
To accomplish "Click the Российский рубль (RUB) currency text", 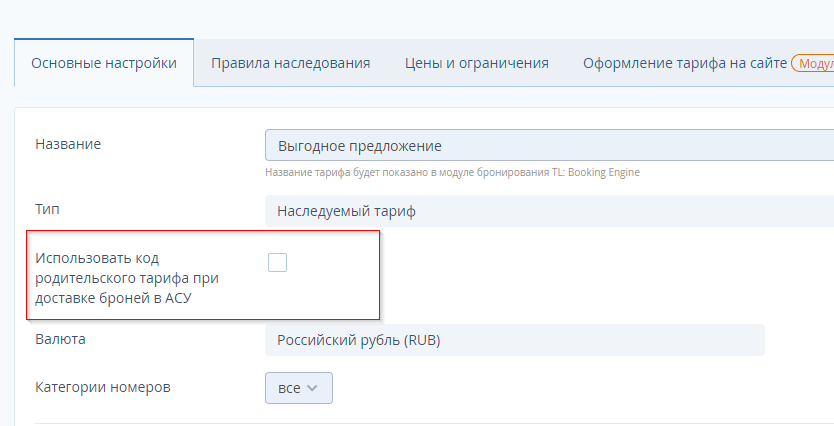I will [x=358, y=340].
